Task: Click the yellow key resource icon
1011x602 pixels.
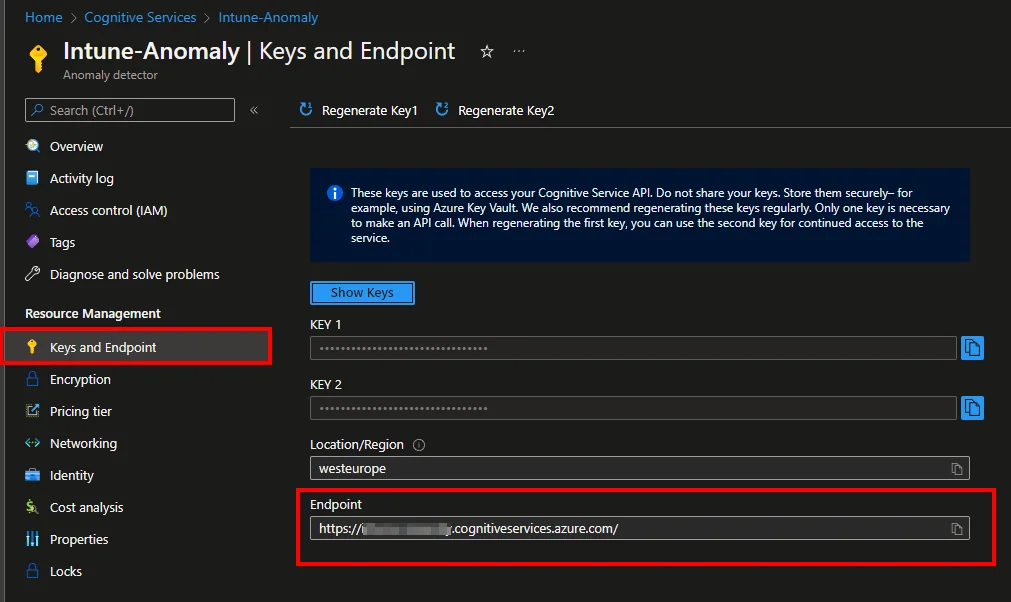Action: tap(39, 59)
